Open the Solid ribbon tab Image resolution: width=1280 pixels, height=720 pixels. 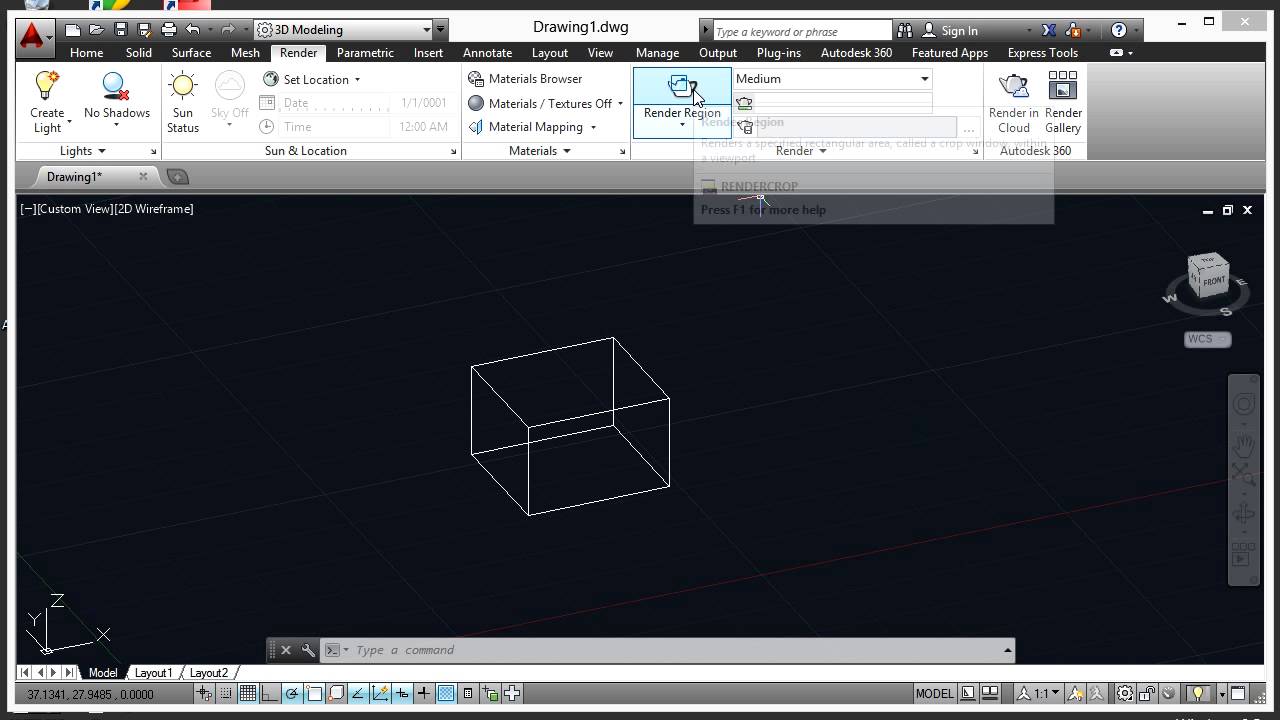pyautogui.click(x=139, y=53)
